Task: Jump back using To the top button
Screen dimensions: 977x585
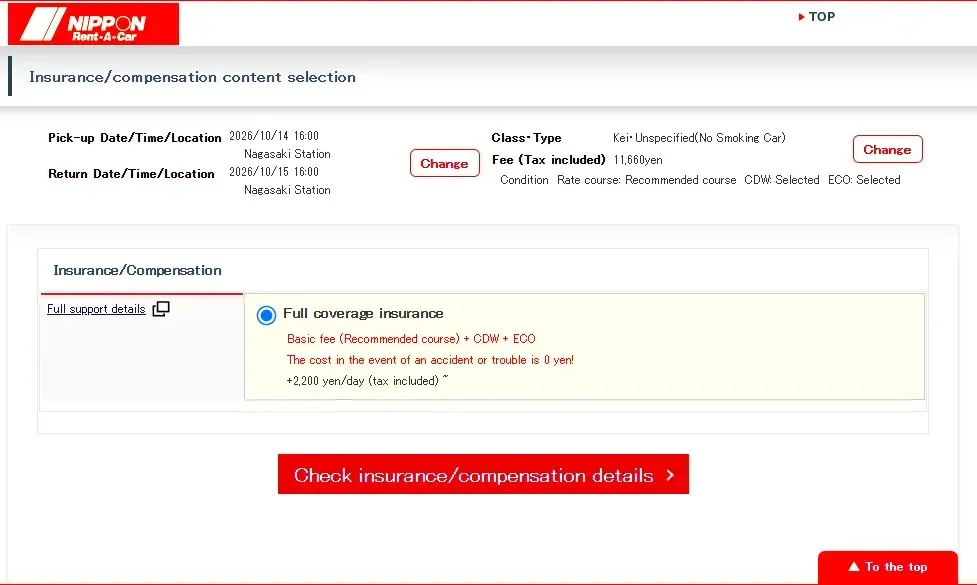Action: coord(887,567)
